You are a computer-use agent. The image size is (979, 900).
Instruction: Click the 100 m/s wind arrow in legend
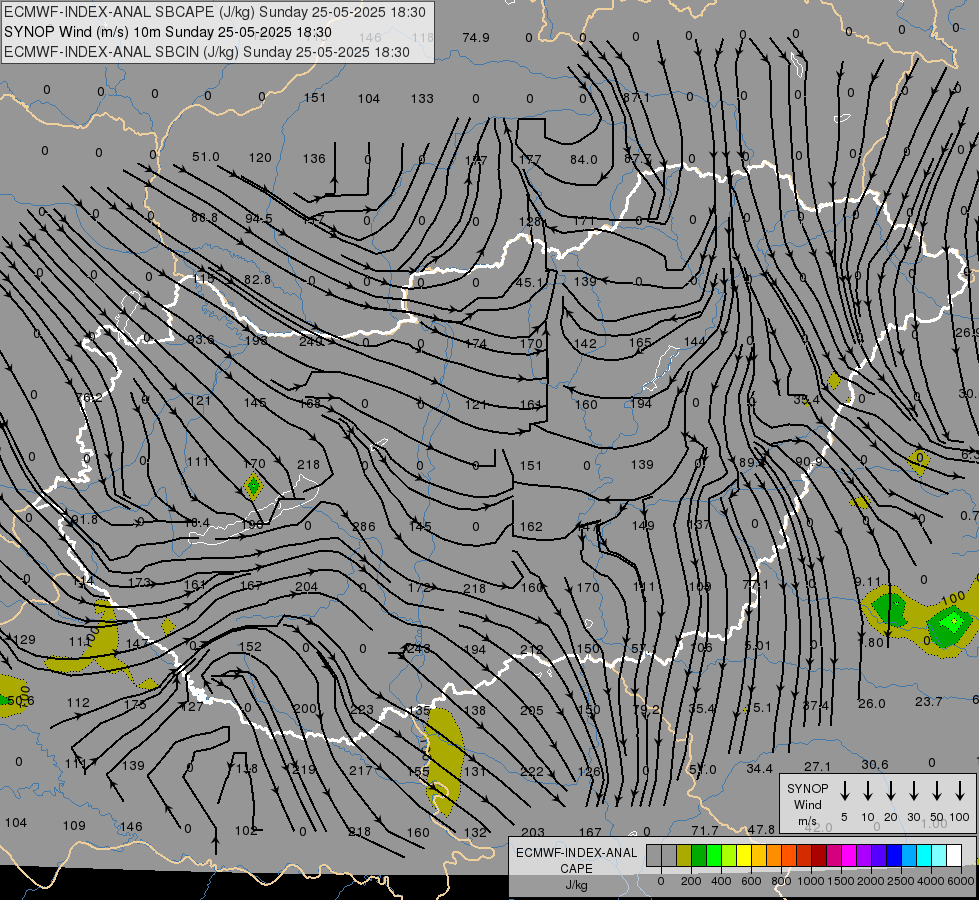pos(960,790)
